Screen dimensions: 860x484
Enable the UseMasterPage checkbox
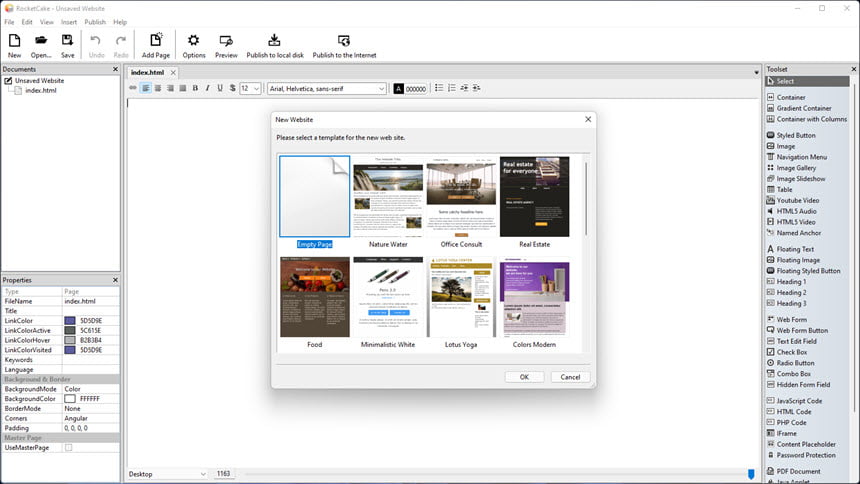(69, 448)
